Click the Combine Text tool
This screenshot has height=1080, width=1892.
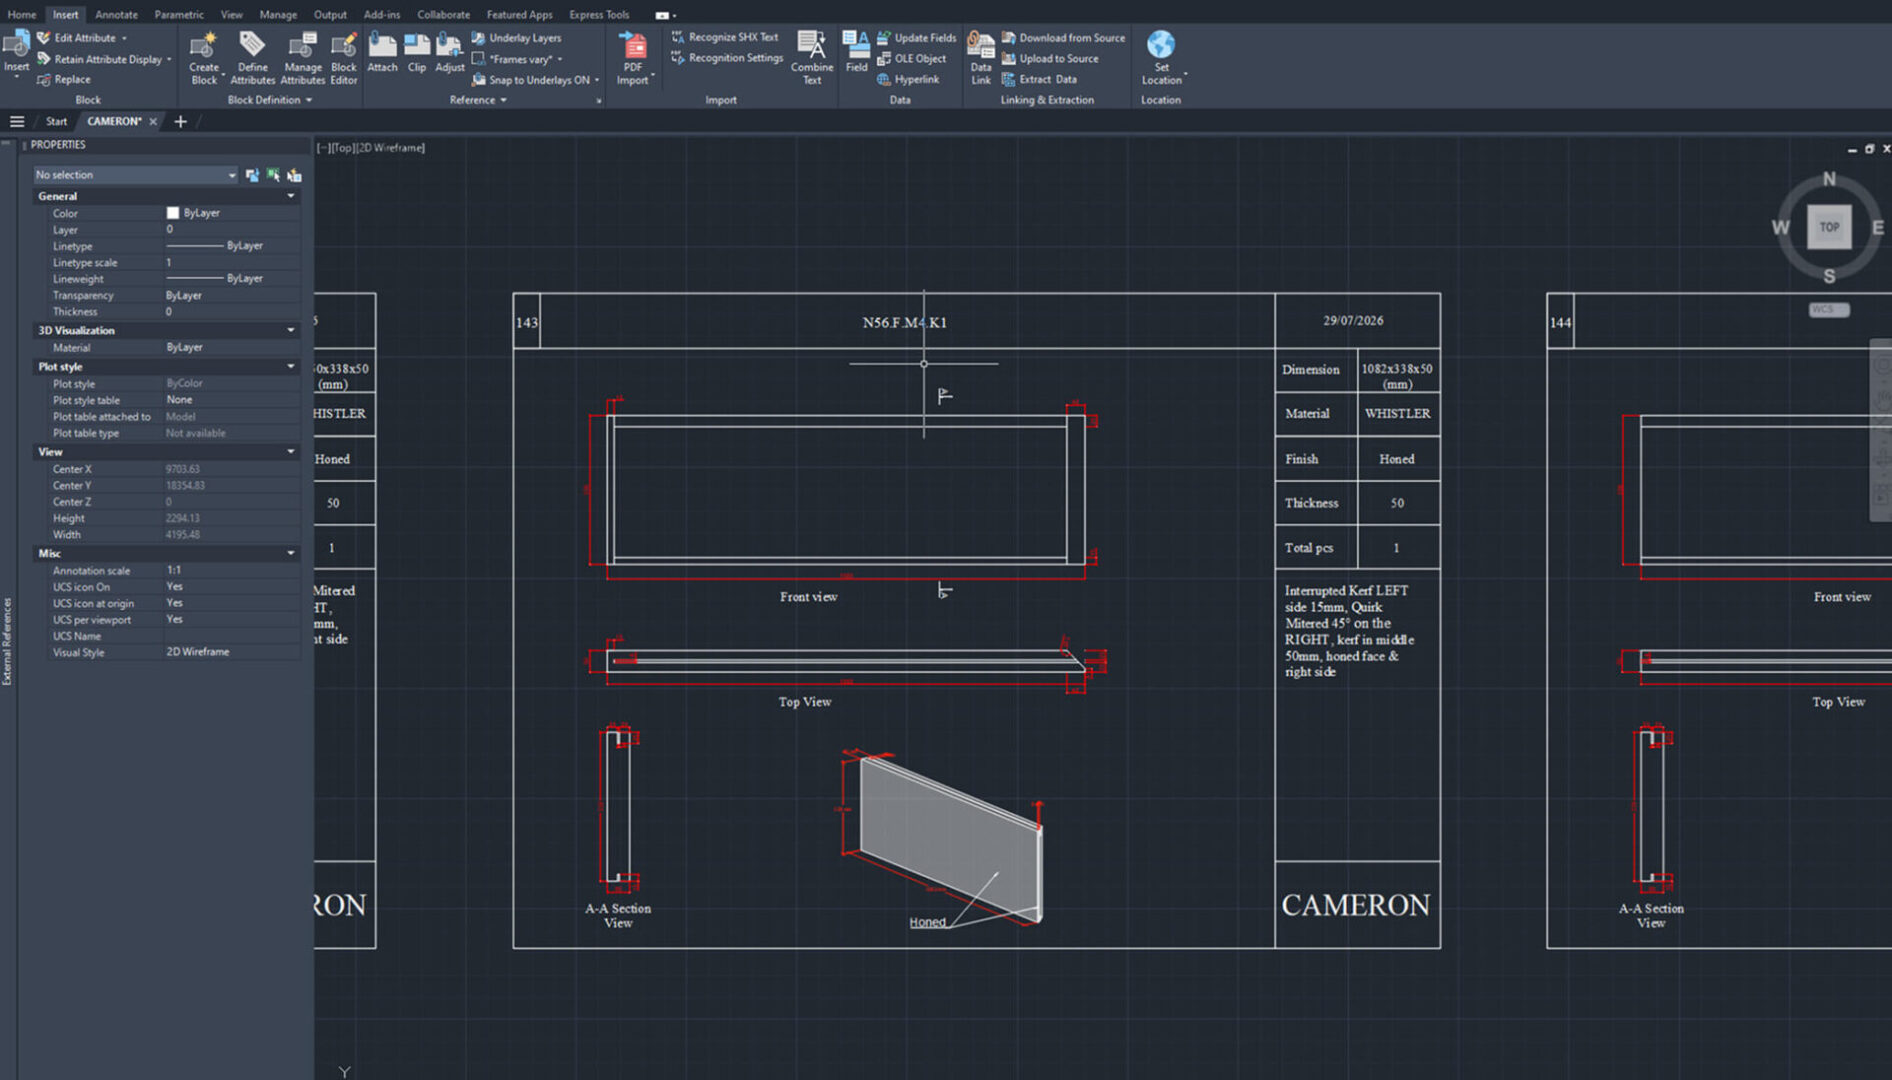point(811,58)
